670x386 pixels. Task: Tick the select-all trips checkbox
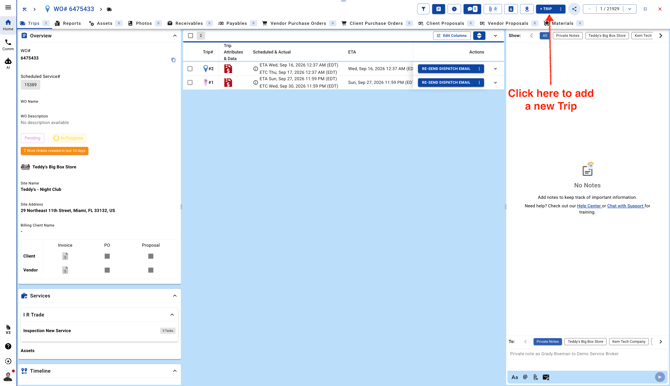coord(191,35)
